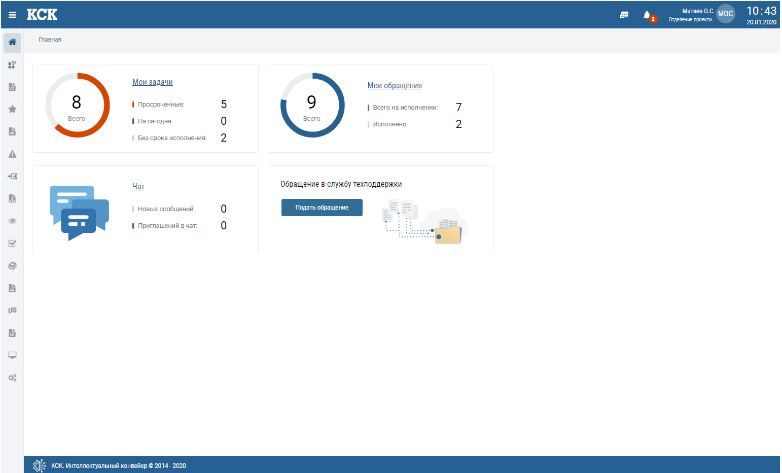
Task: Select the eye icon in the sidebar
Action: tap(12, 221)
